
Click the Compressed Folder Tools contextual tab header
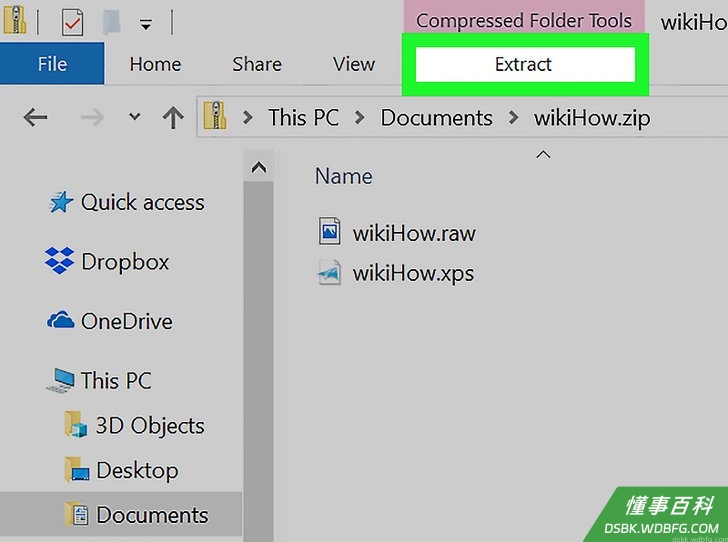tap(524, 20)
